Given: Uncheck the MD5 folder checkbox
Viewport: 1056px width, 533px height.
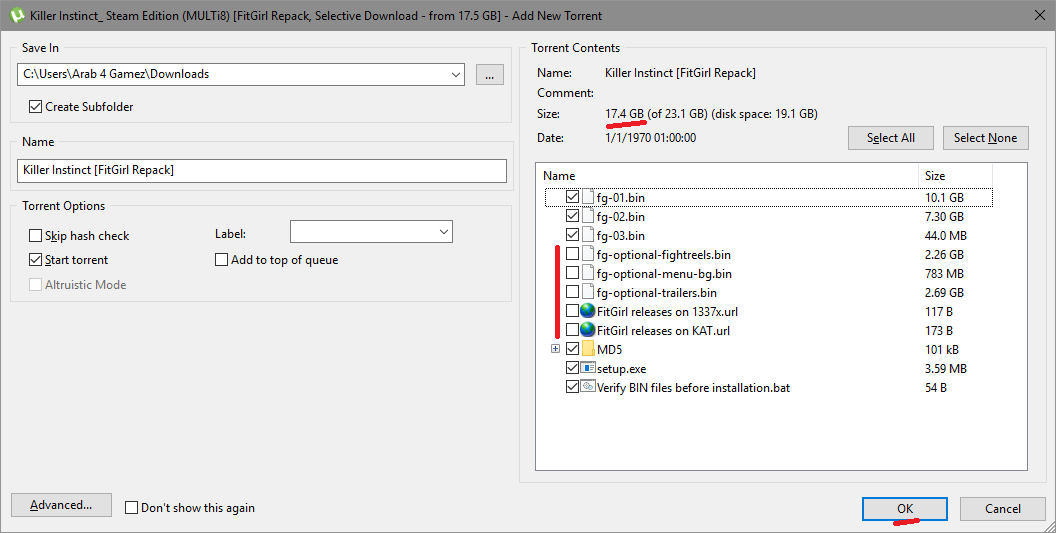Looking at the screenshot, I should [572, 349].
